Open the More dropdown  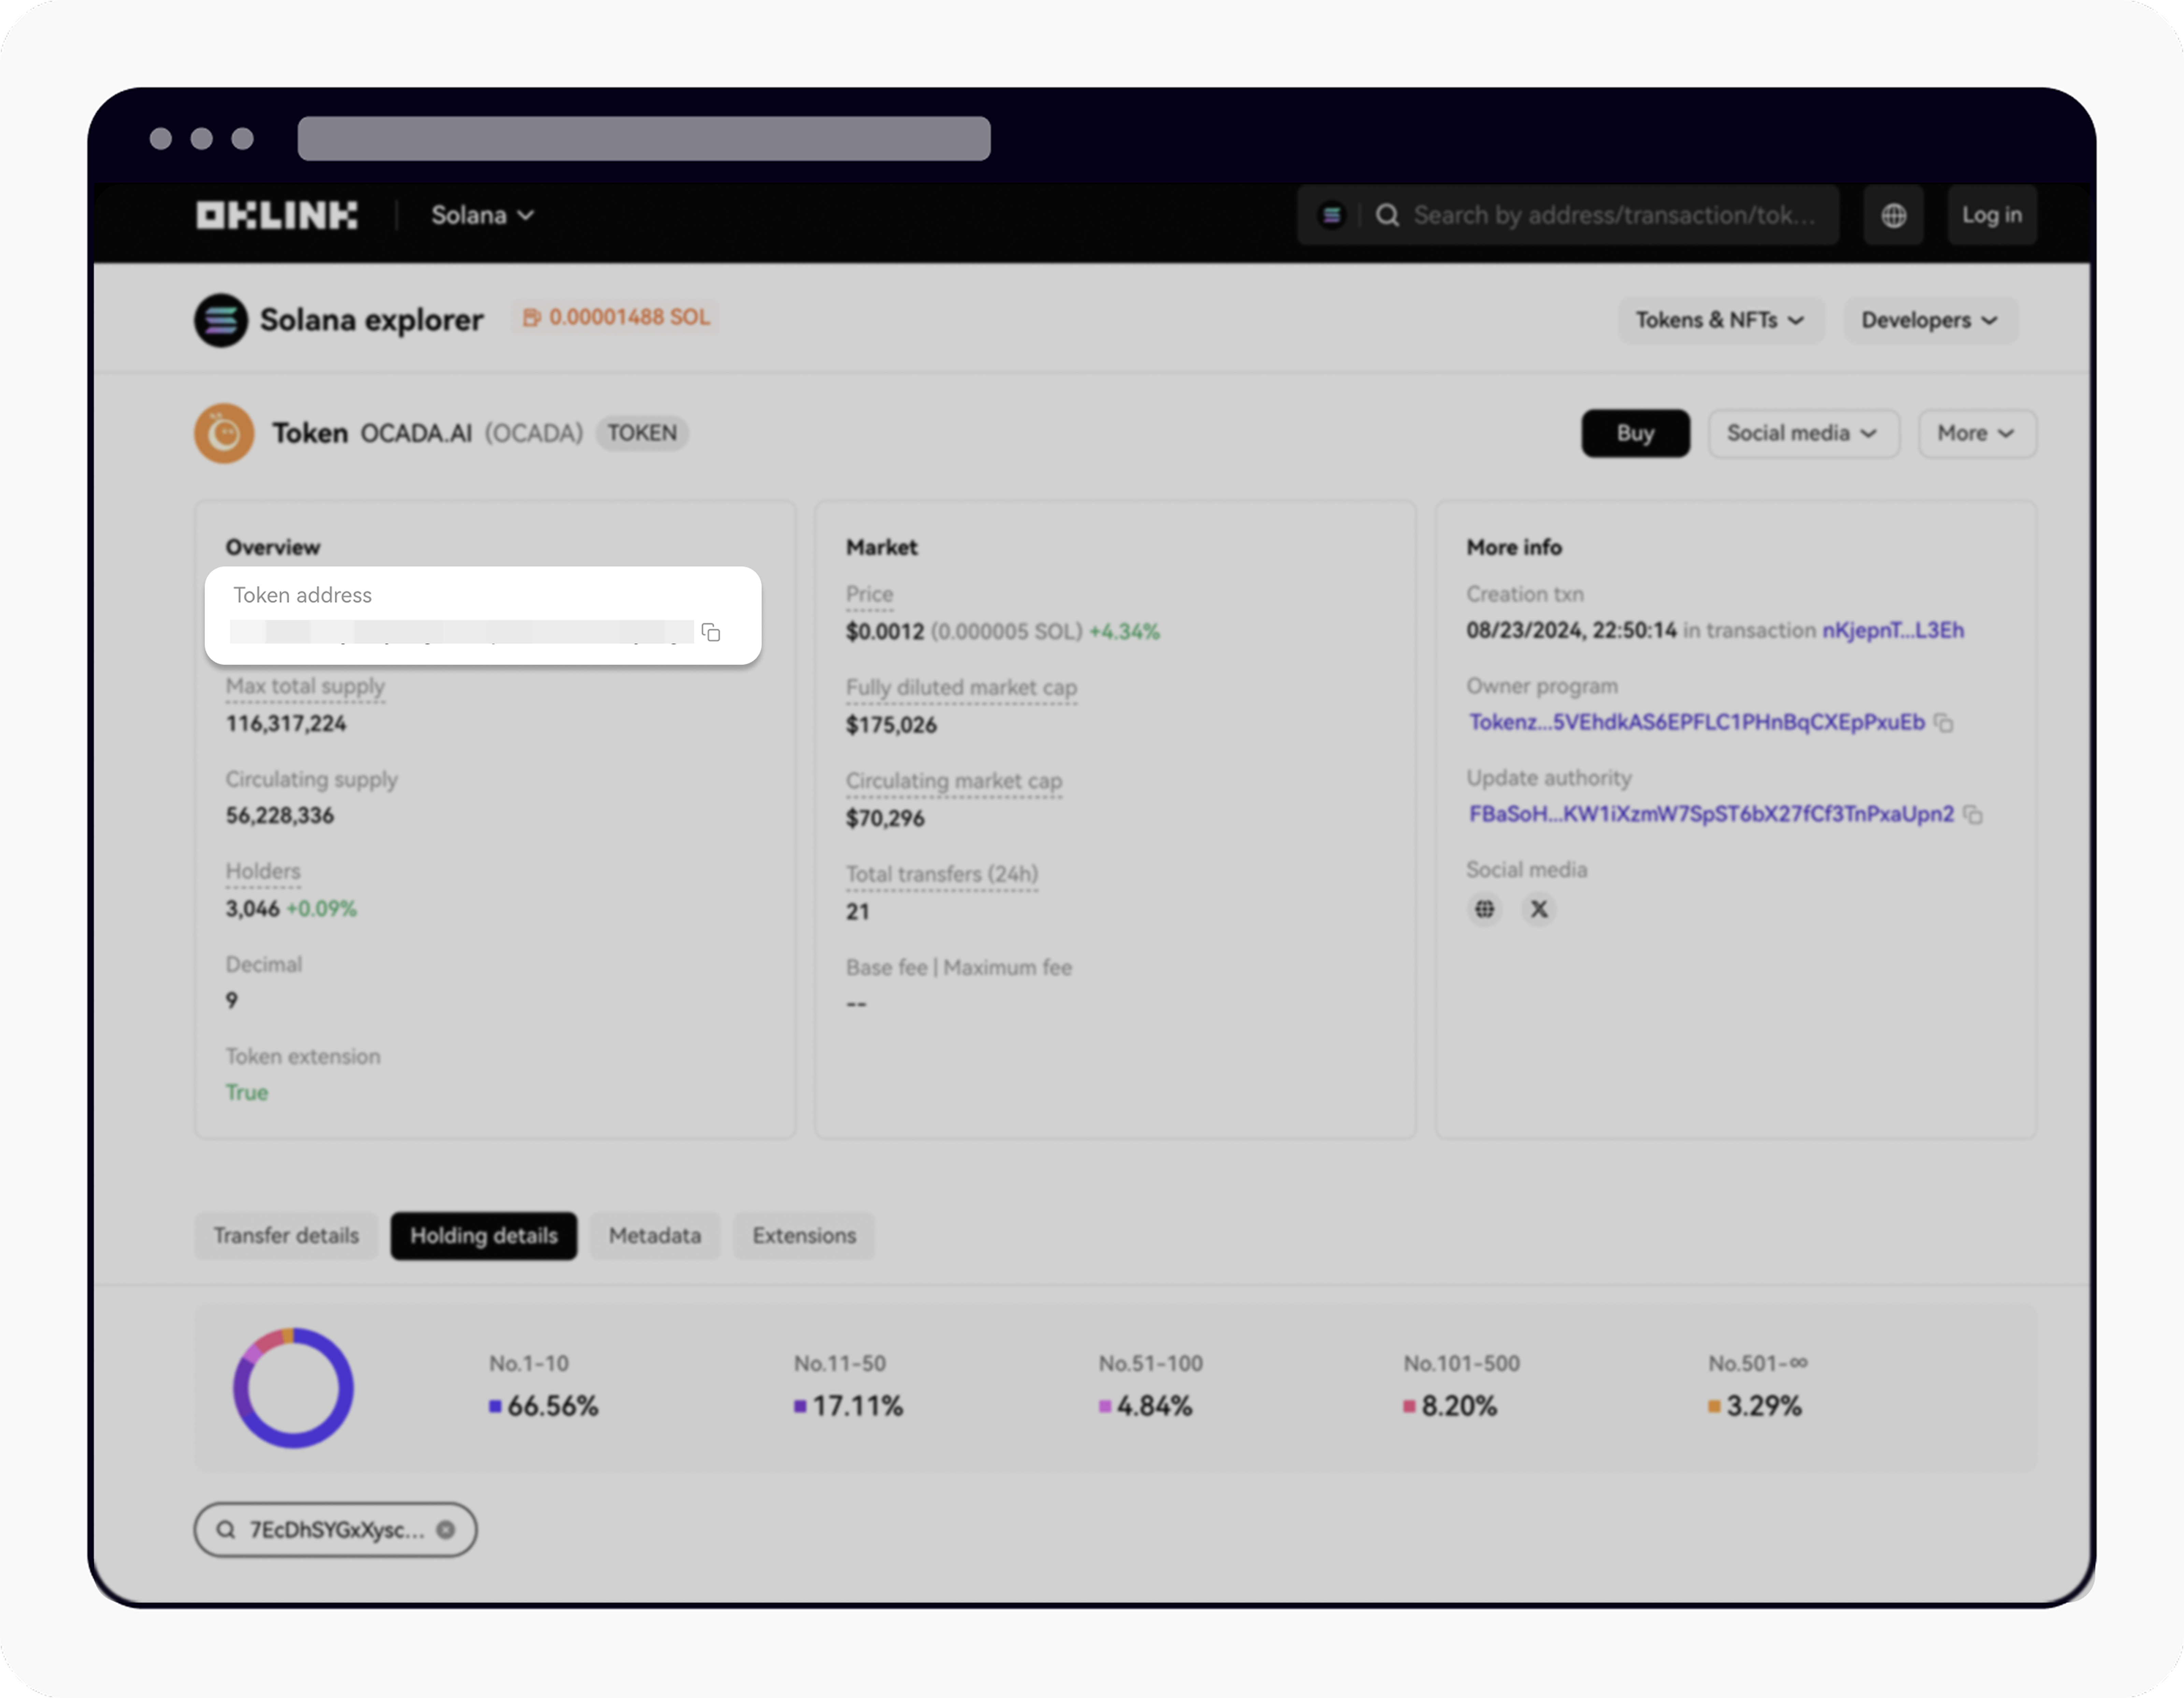click(1975, 433)
